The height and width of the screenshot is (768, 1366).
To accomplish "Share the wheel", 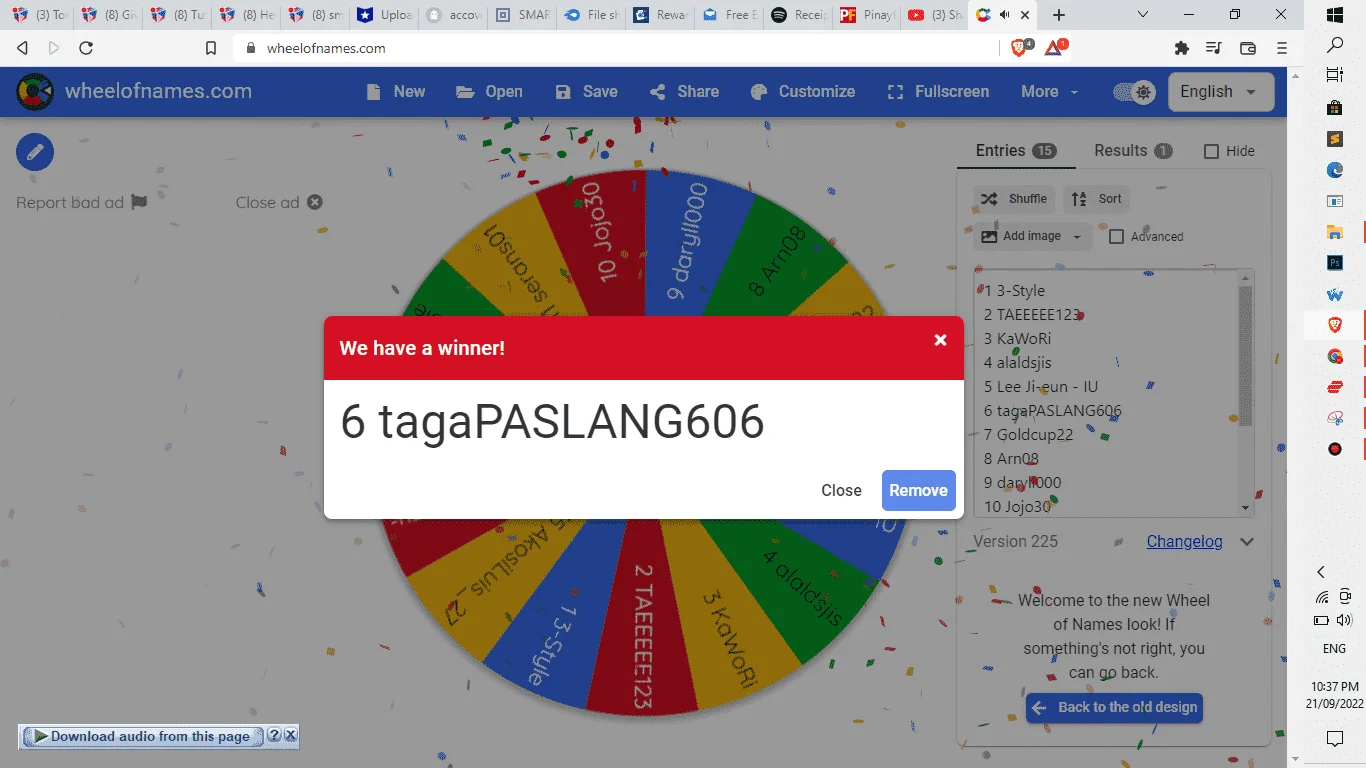I will tap(684, 91).
